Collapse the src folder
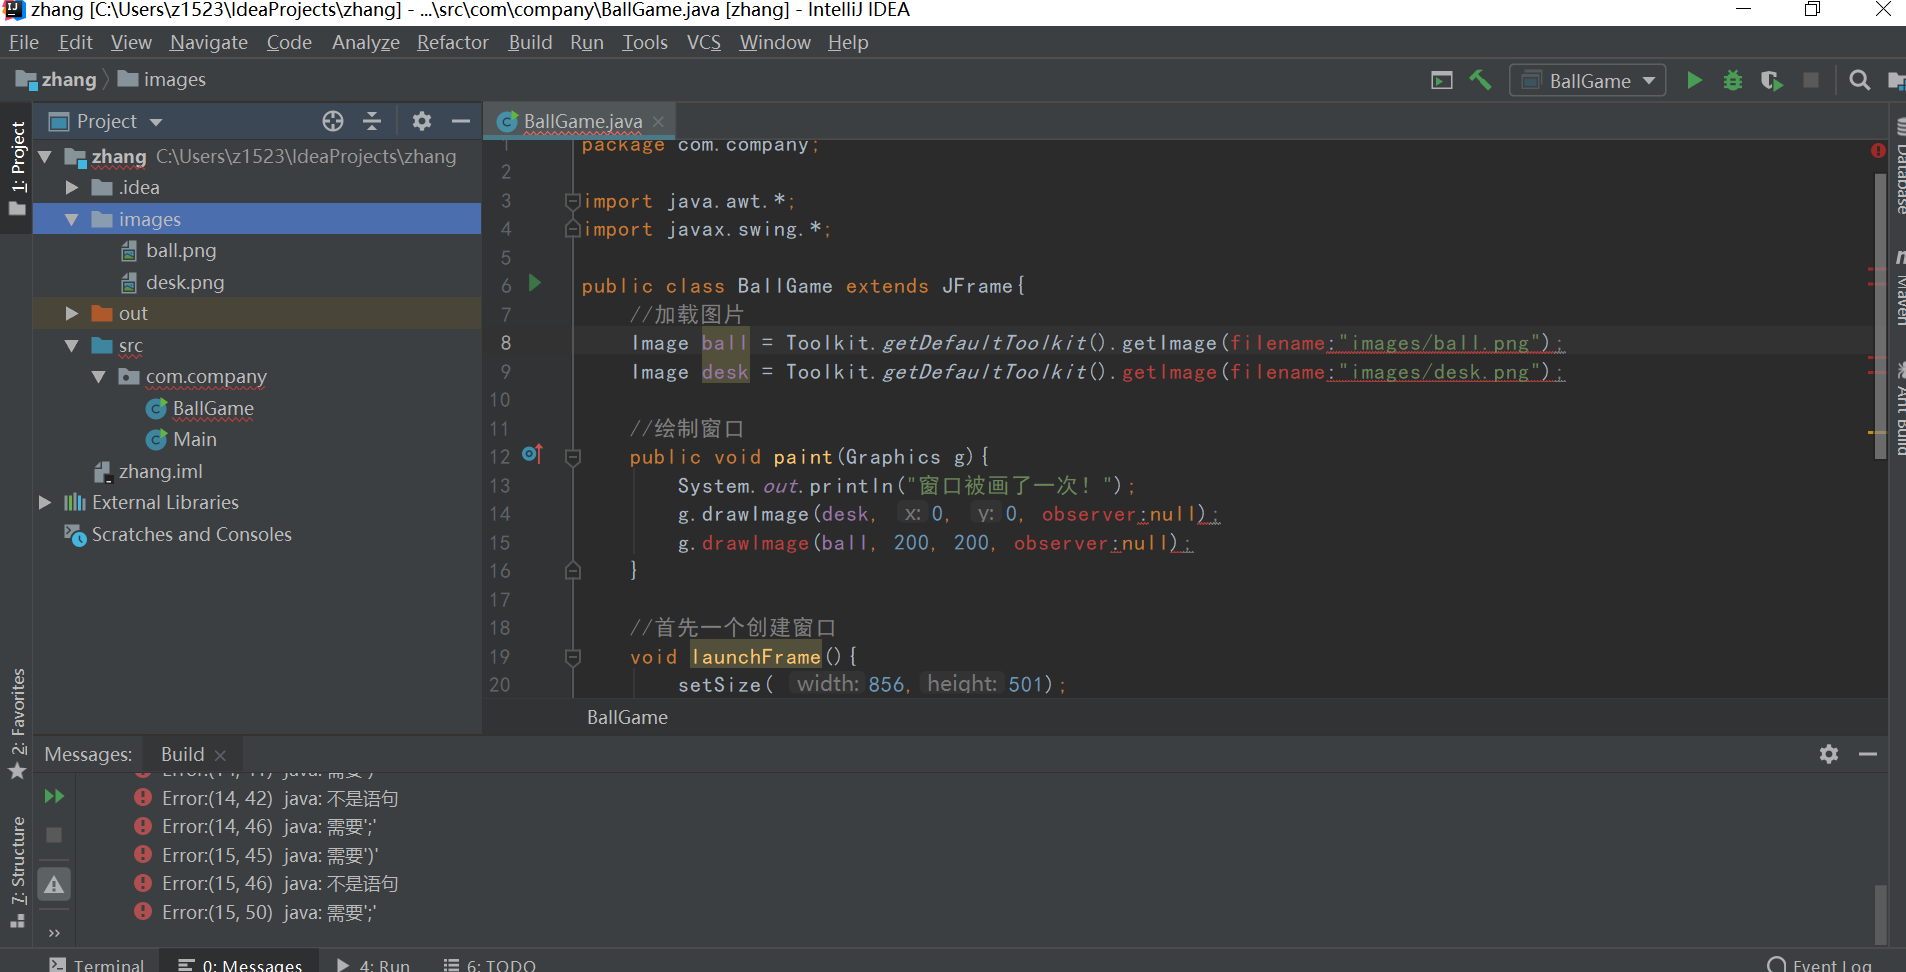Screen dimensions: 1906x972 point(72,345)
